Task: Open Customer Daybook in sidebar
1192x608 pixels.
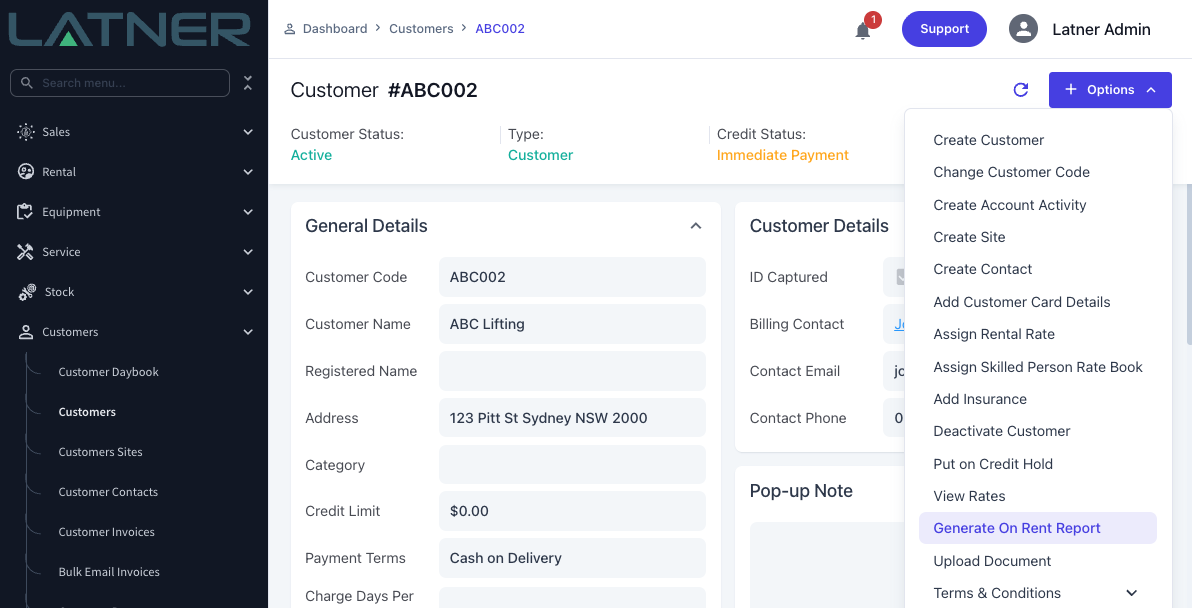Action: pos(109,372)
